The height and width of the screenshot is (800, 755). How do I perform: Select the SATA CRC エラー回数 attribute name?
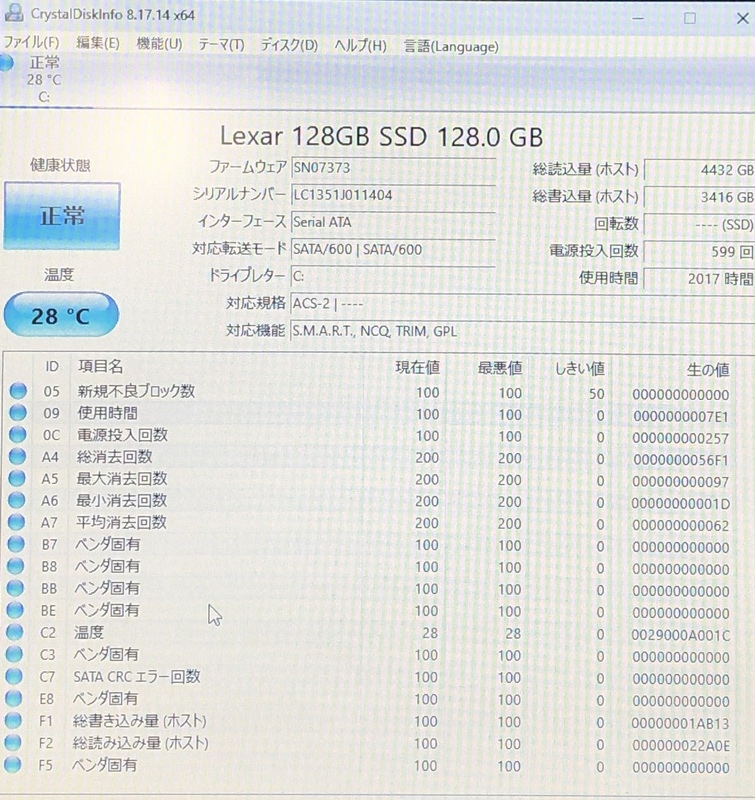click(137, 677)
